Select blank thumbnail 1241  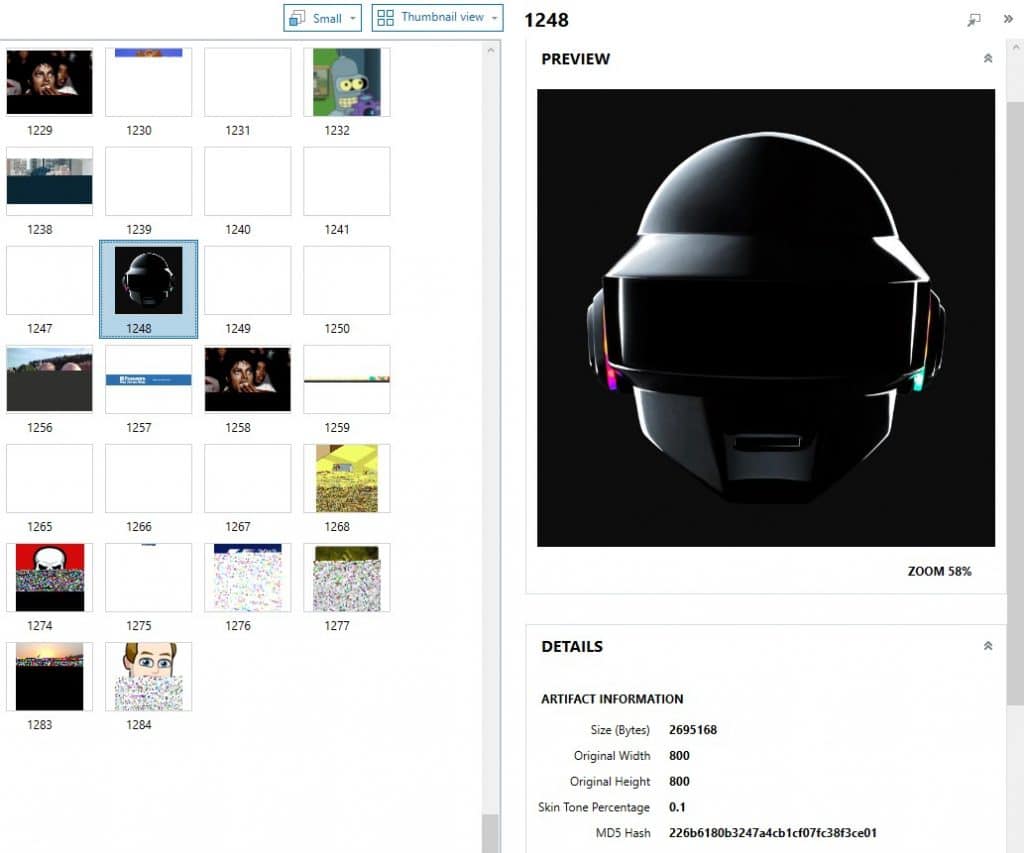pos(347,181)
